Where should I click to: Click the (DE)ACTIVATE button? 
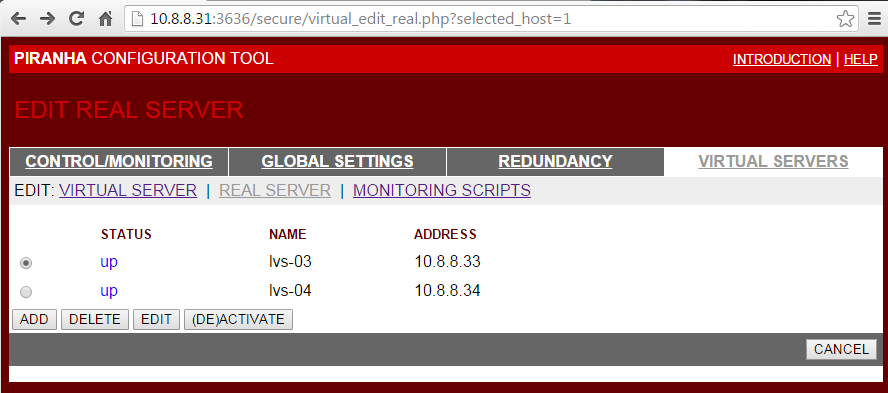238,319
